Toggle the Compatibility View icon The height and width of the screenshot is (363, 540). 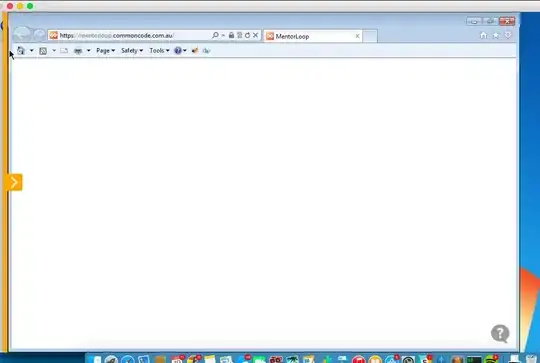pyautogui.click(x=239, y=35)
